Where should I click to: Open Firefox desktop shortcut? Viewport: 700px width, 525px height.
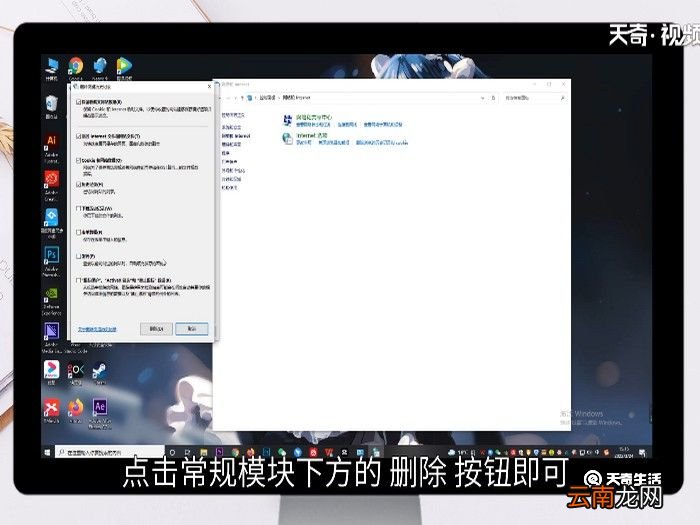(76, 411)
